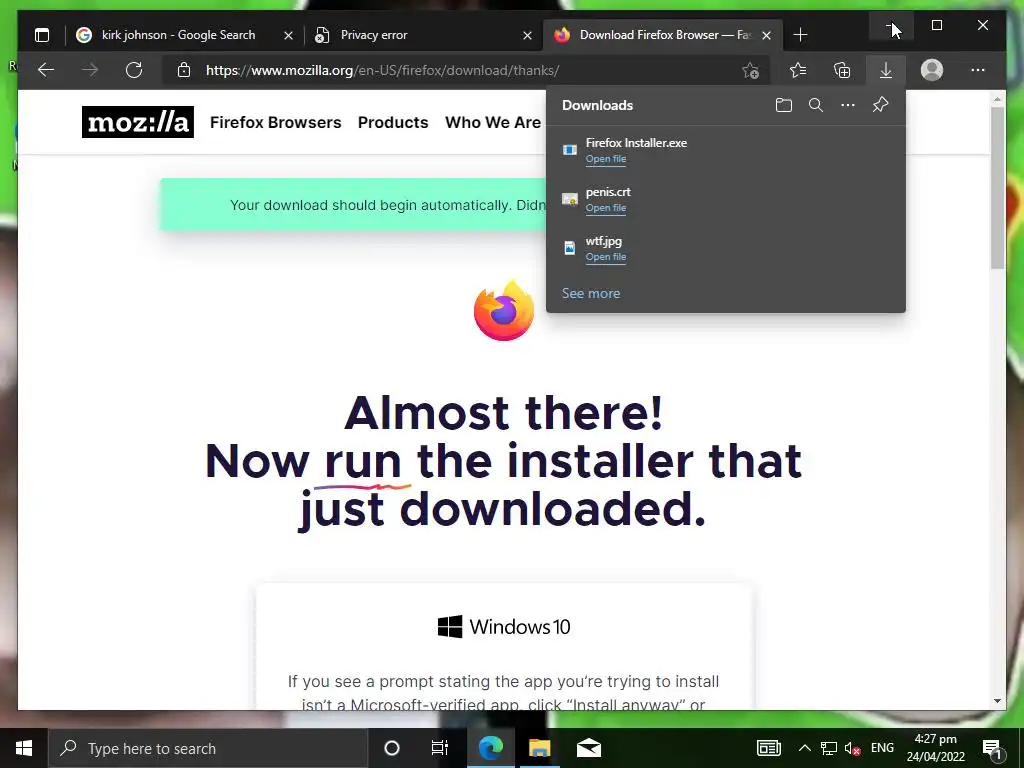Close the kirk johnson Google Search tab
Viewport: 1024px width, 768px height.
pyautogui.click(x=288, y=35)
